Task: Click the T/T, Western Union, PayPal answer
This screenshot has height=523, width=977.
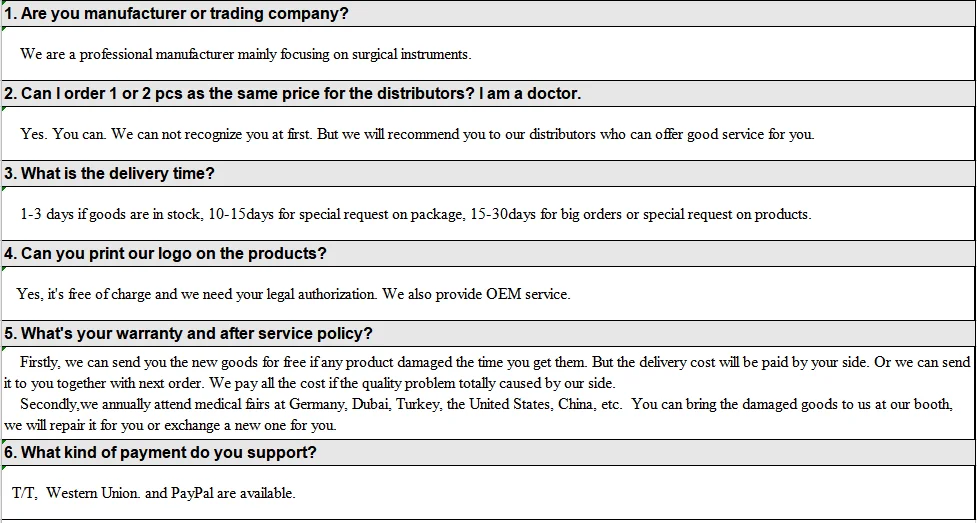Action: (154, 493)
